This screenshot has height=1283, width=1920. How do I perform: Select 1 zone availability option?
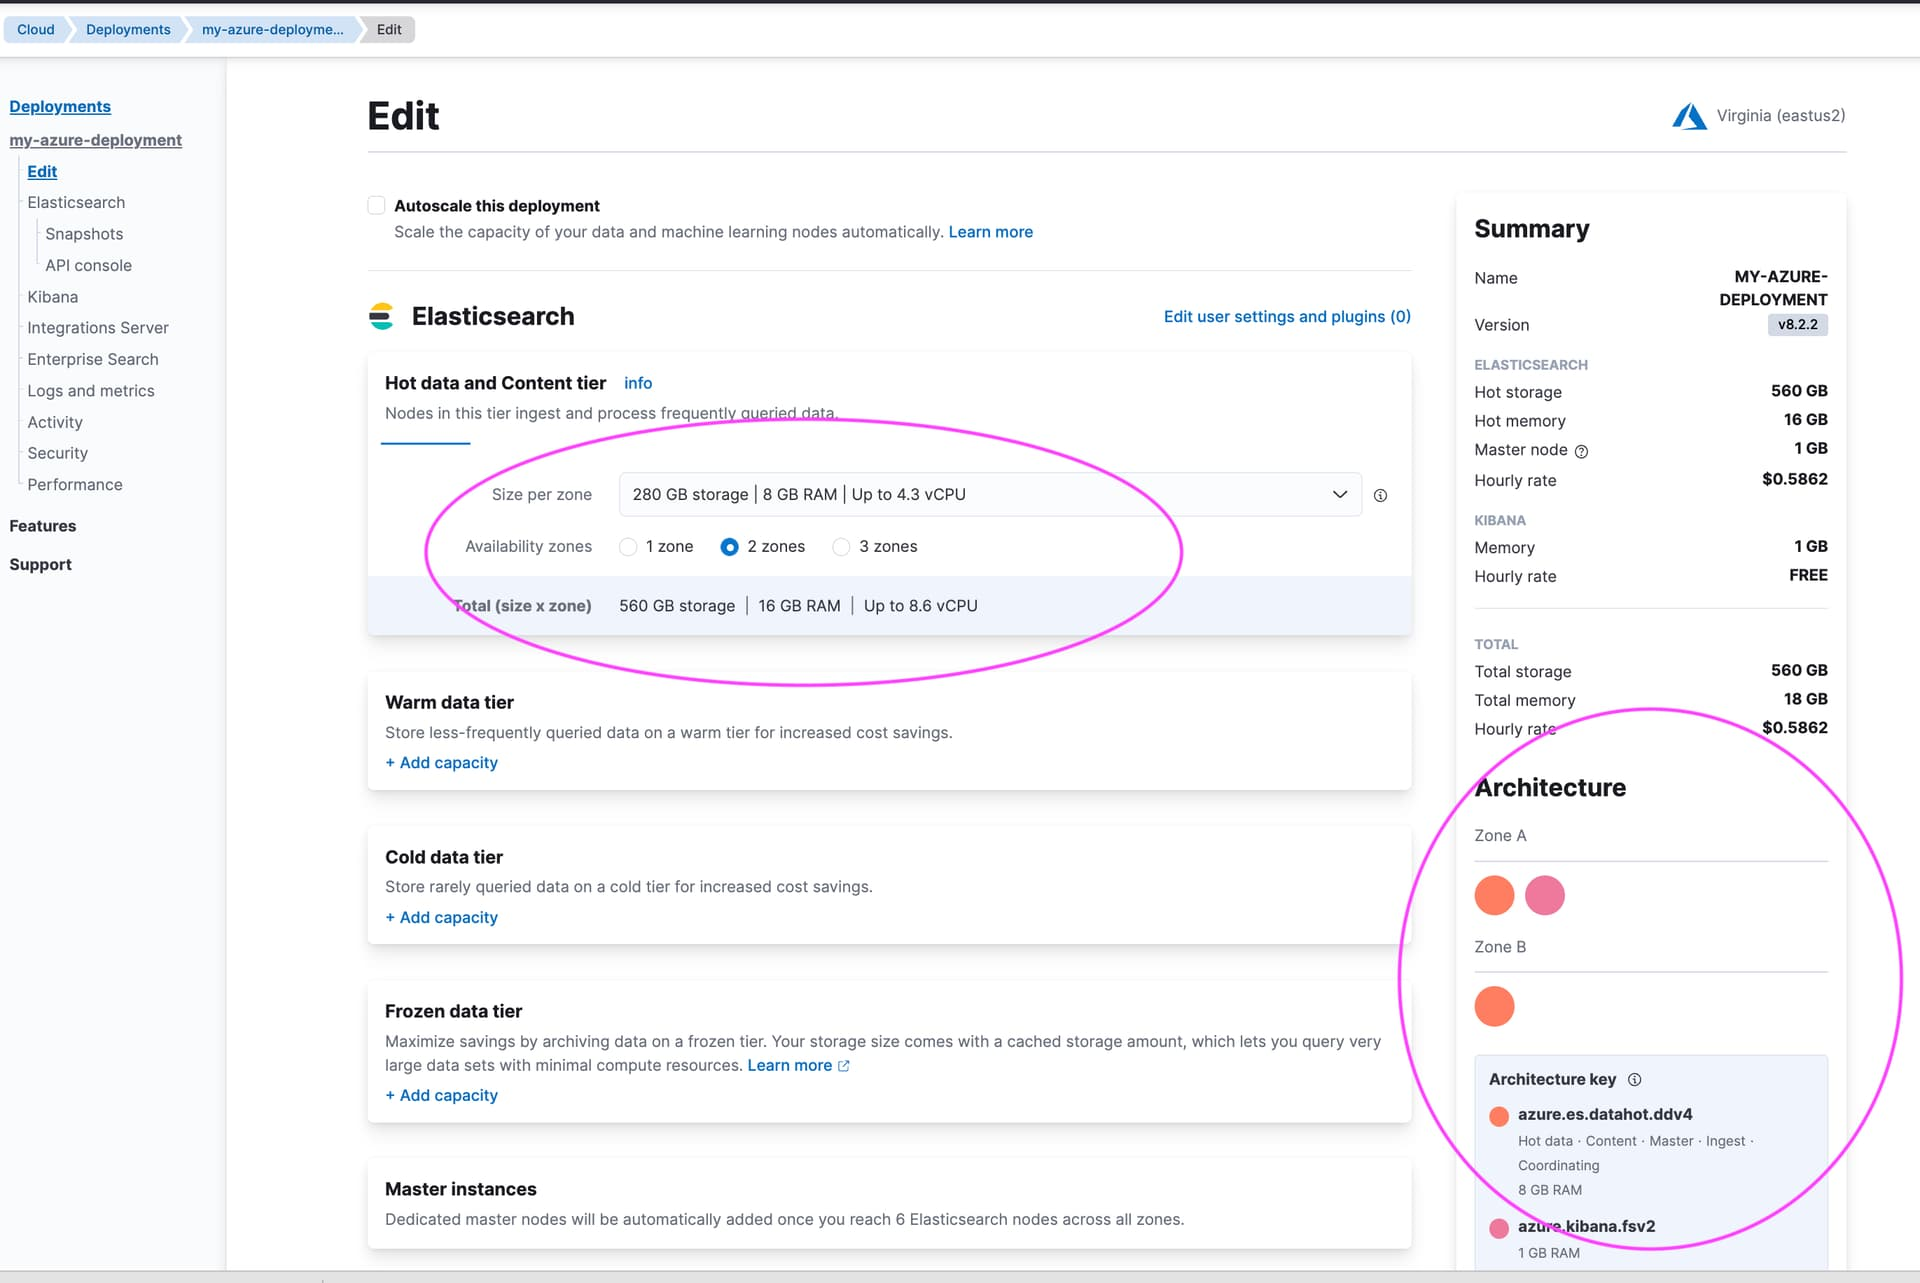(627, 546)
